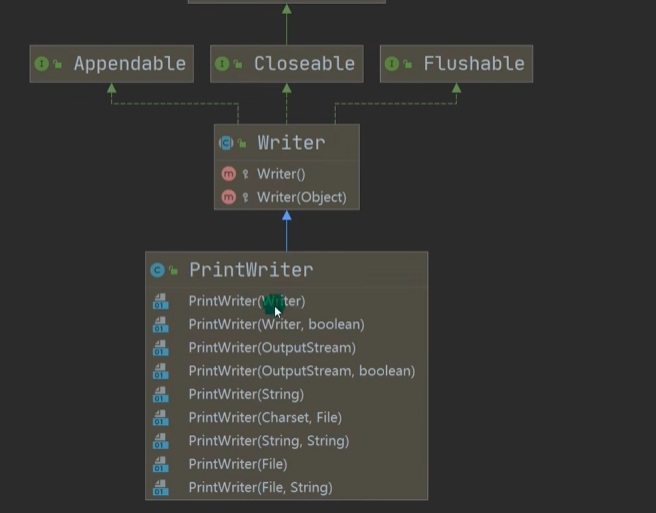Viewport: 656px width, 513px height.
Task: Select the Appendable interface node
Action: coord(112,64)
